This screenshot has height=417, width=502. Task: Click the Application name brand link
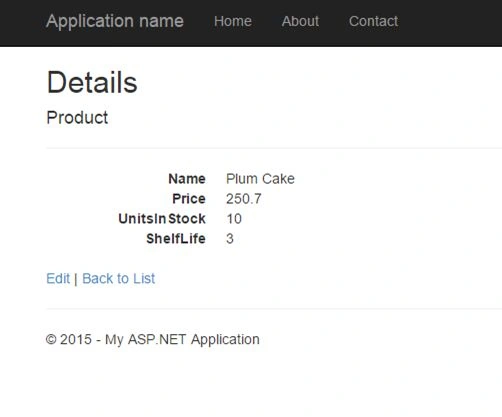[115, 21]
